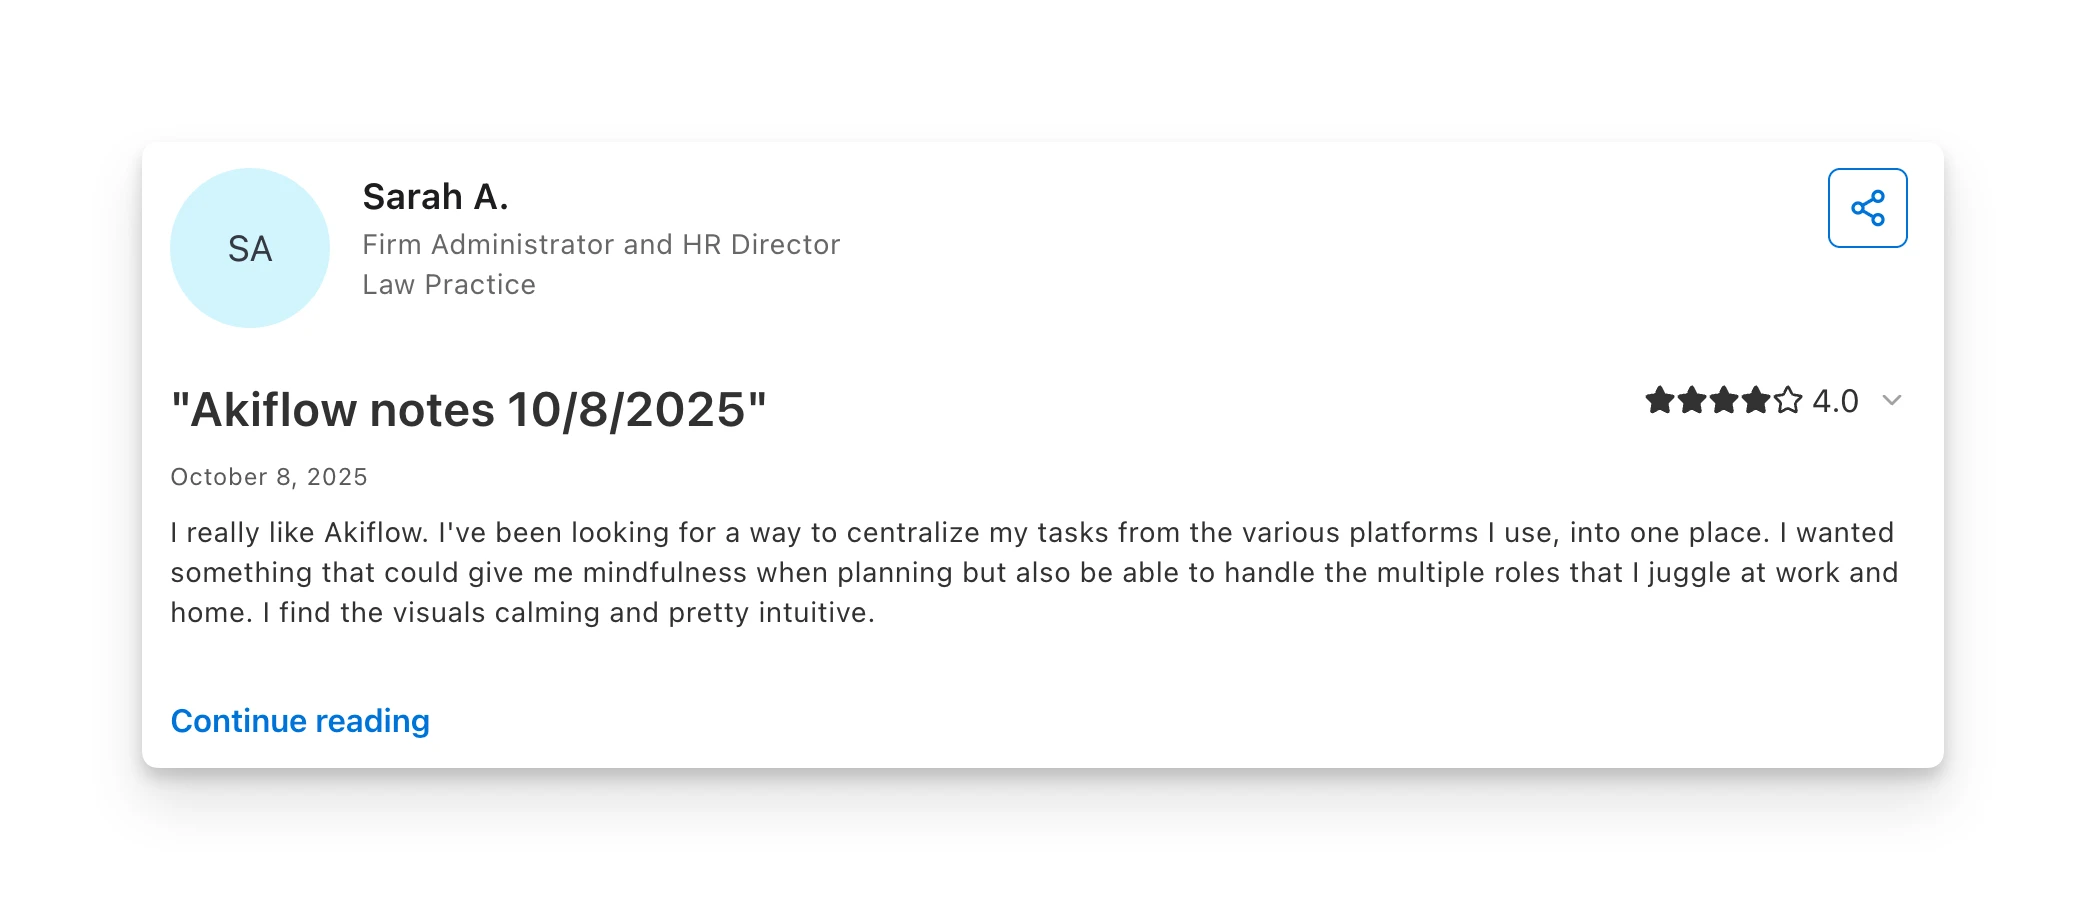This screenshot has height=910, width=2086.
Task: Click the 10/8/2025 date in review headline
Action: (x=627, y=410)
